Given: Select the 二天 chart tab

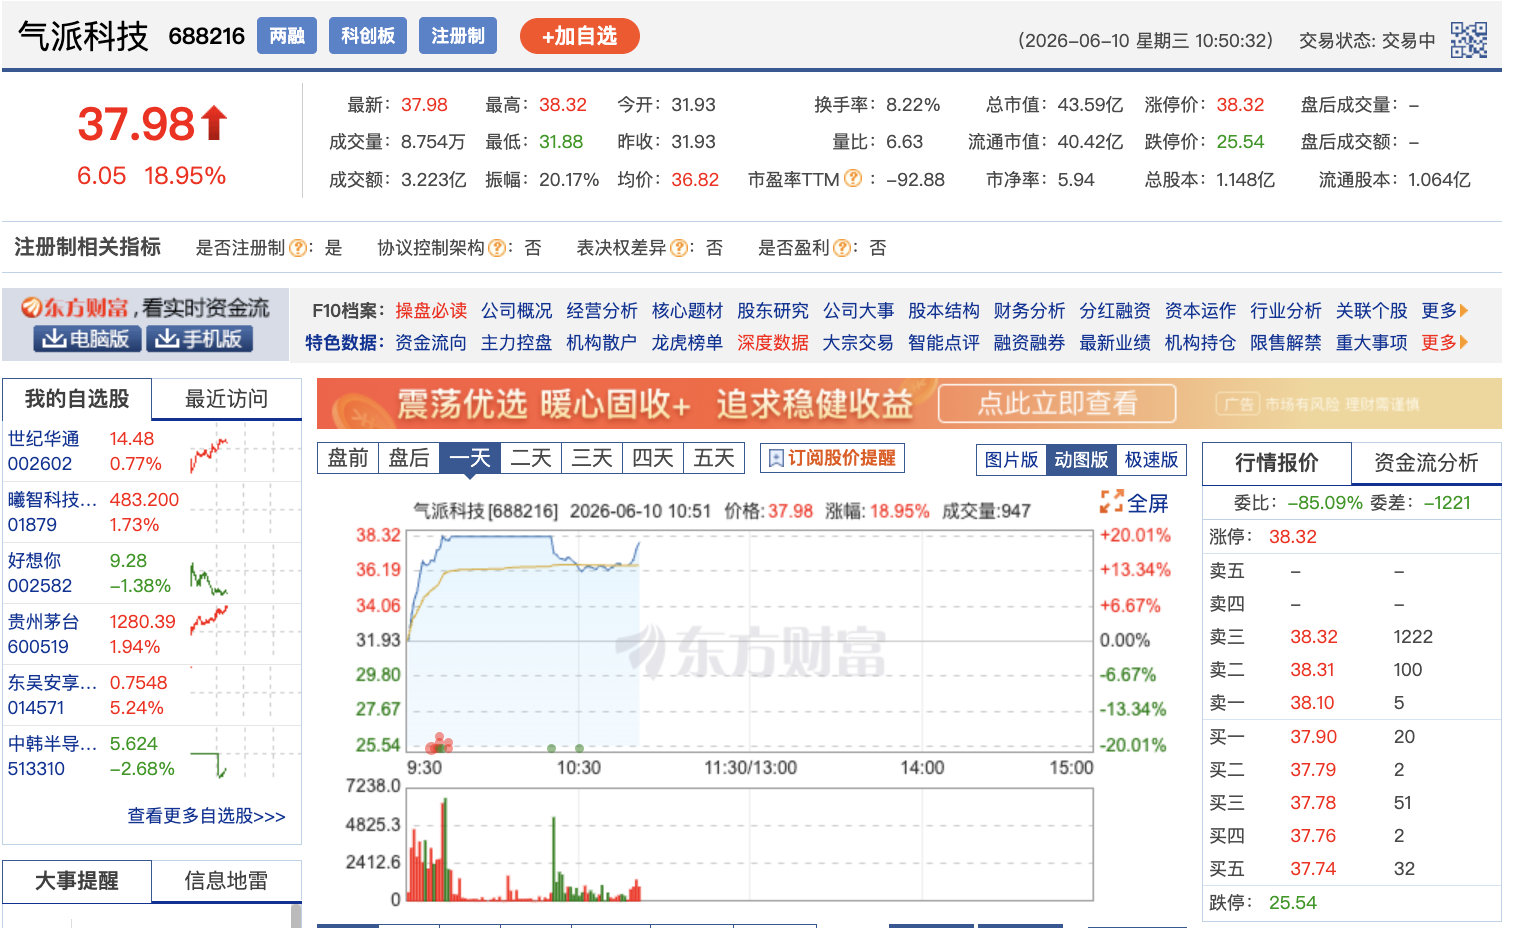Looking at the screenshot, I should (531, 458).
